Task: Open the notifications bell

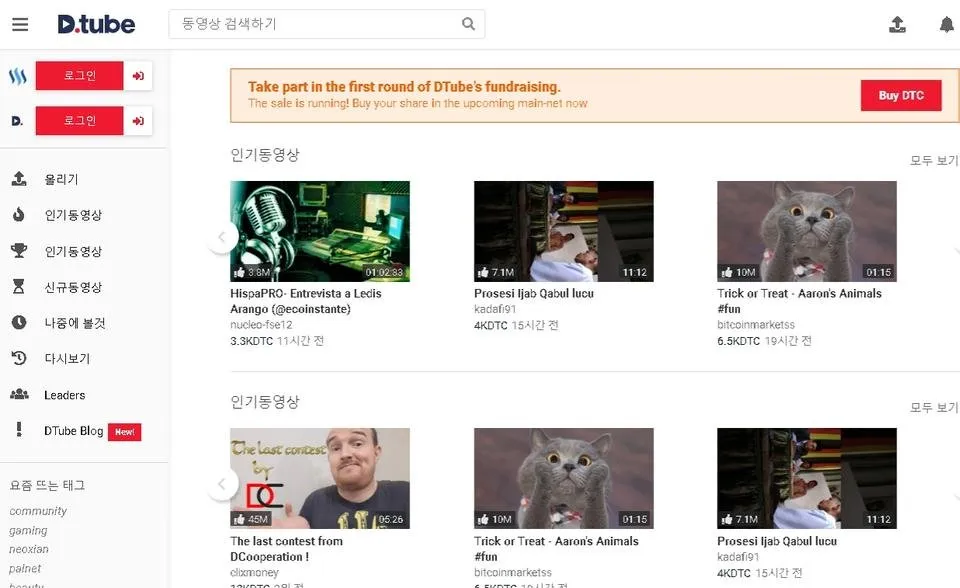Action: pyautogui.click(x=947, y=24)
